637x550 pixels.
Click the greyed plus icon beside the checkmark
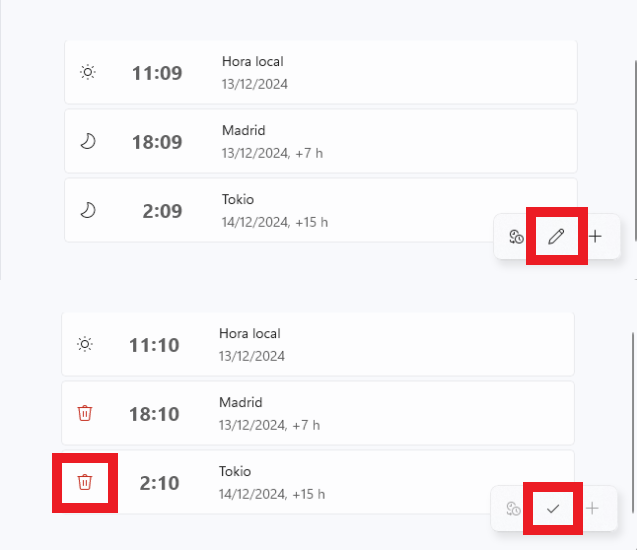[592, 508]
